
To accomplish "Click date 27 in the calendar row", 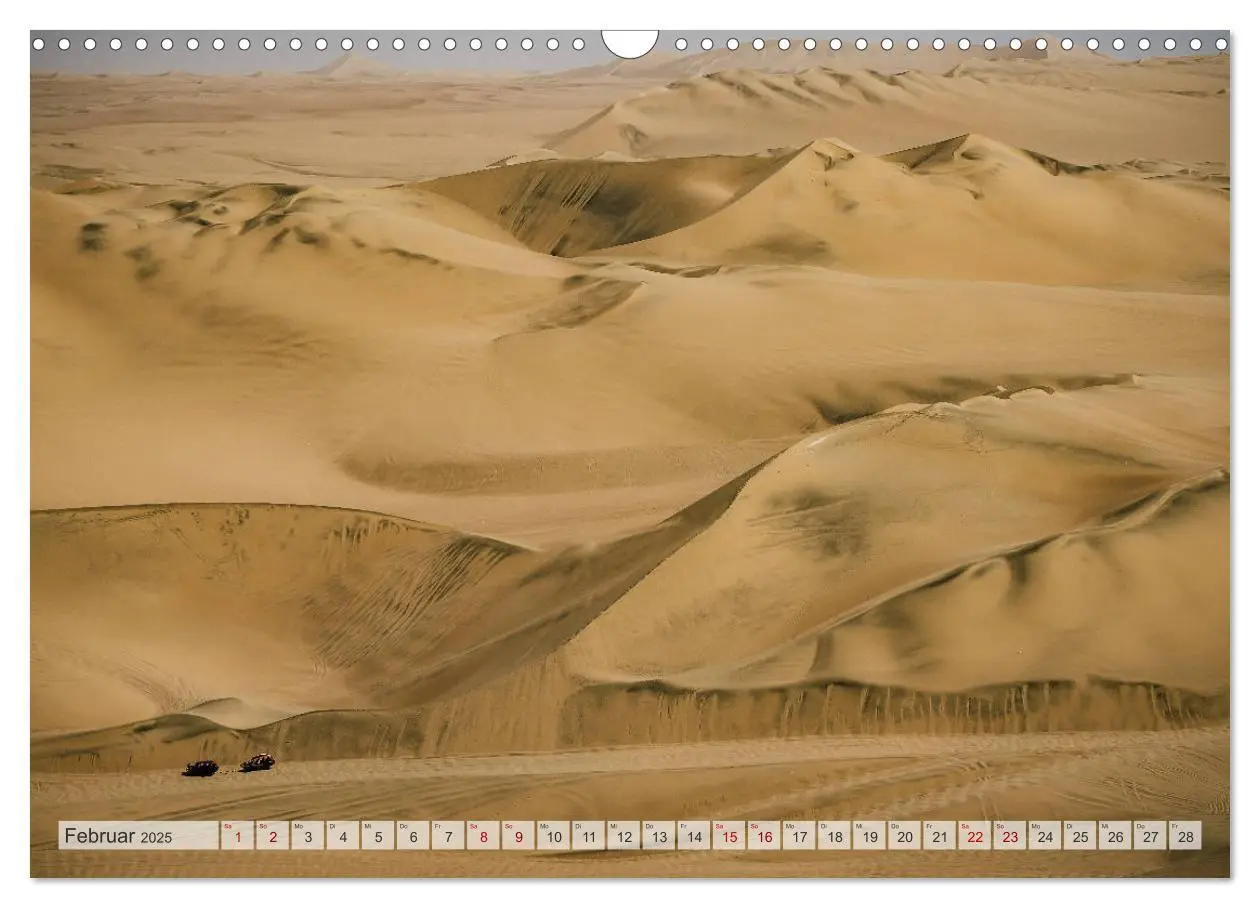I will point(1150,836).
